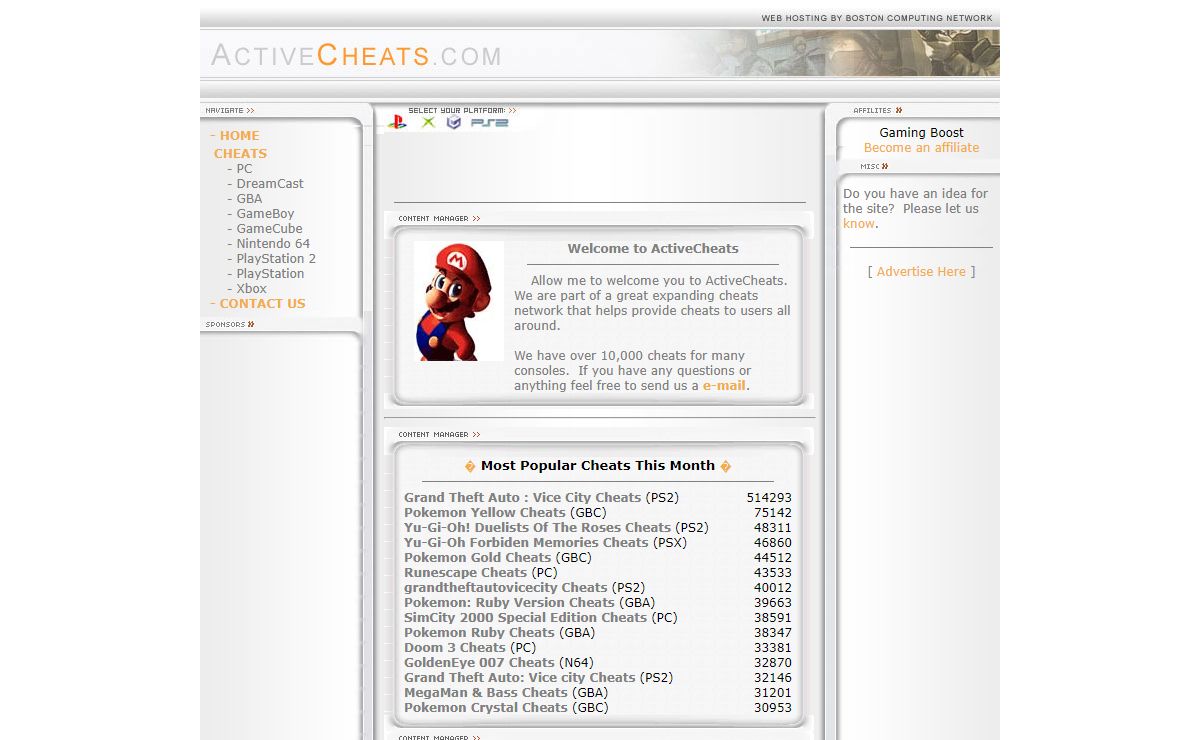1200x740 pixels.
Task: Open the PlayStation cheats category in sidebar
Action: (x=270, y=273)
